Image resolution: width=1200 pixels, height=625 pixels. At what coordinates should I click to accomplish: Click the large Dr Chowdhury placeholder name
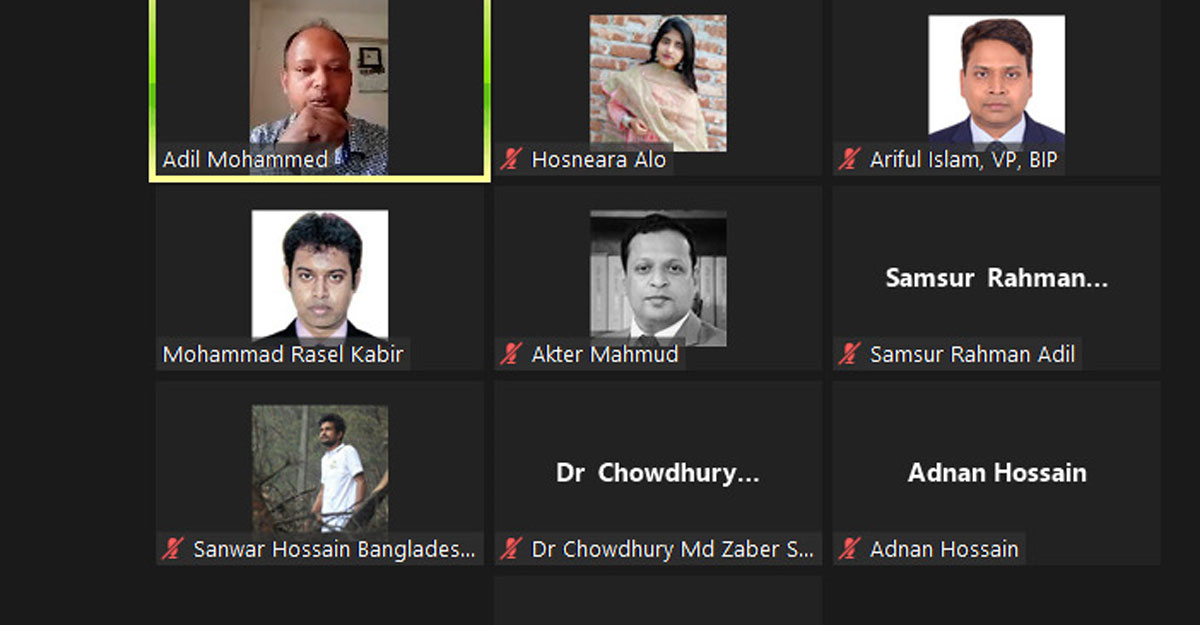point(658,473)
